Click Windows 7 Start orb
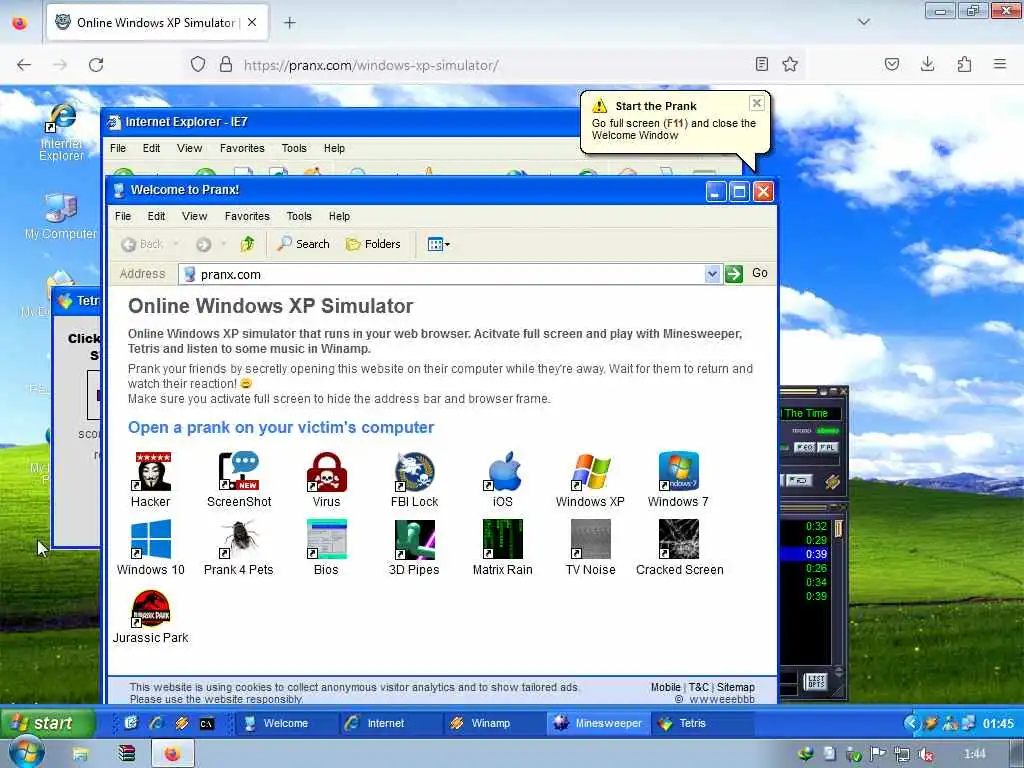Screen dimensions: 1024x768 click(x=26, y=754)
